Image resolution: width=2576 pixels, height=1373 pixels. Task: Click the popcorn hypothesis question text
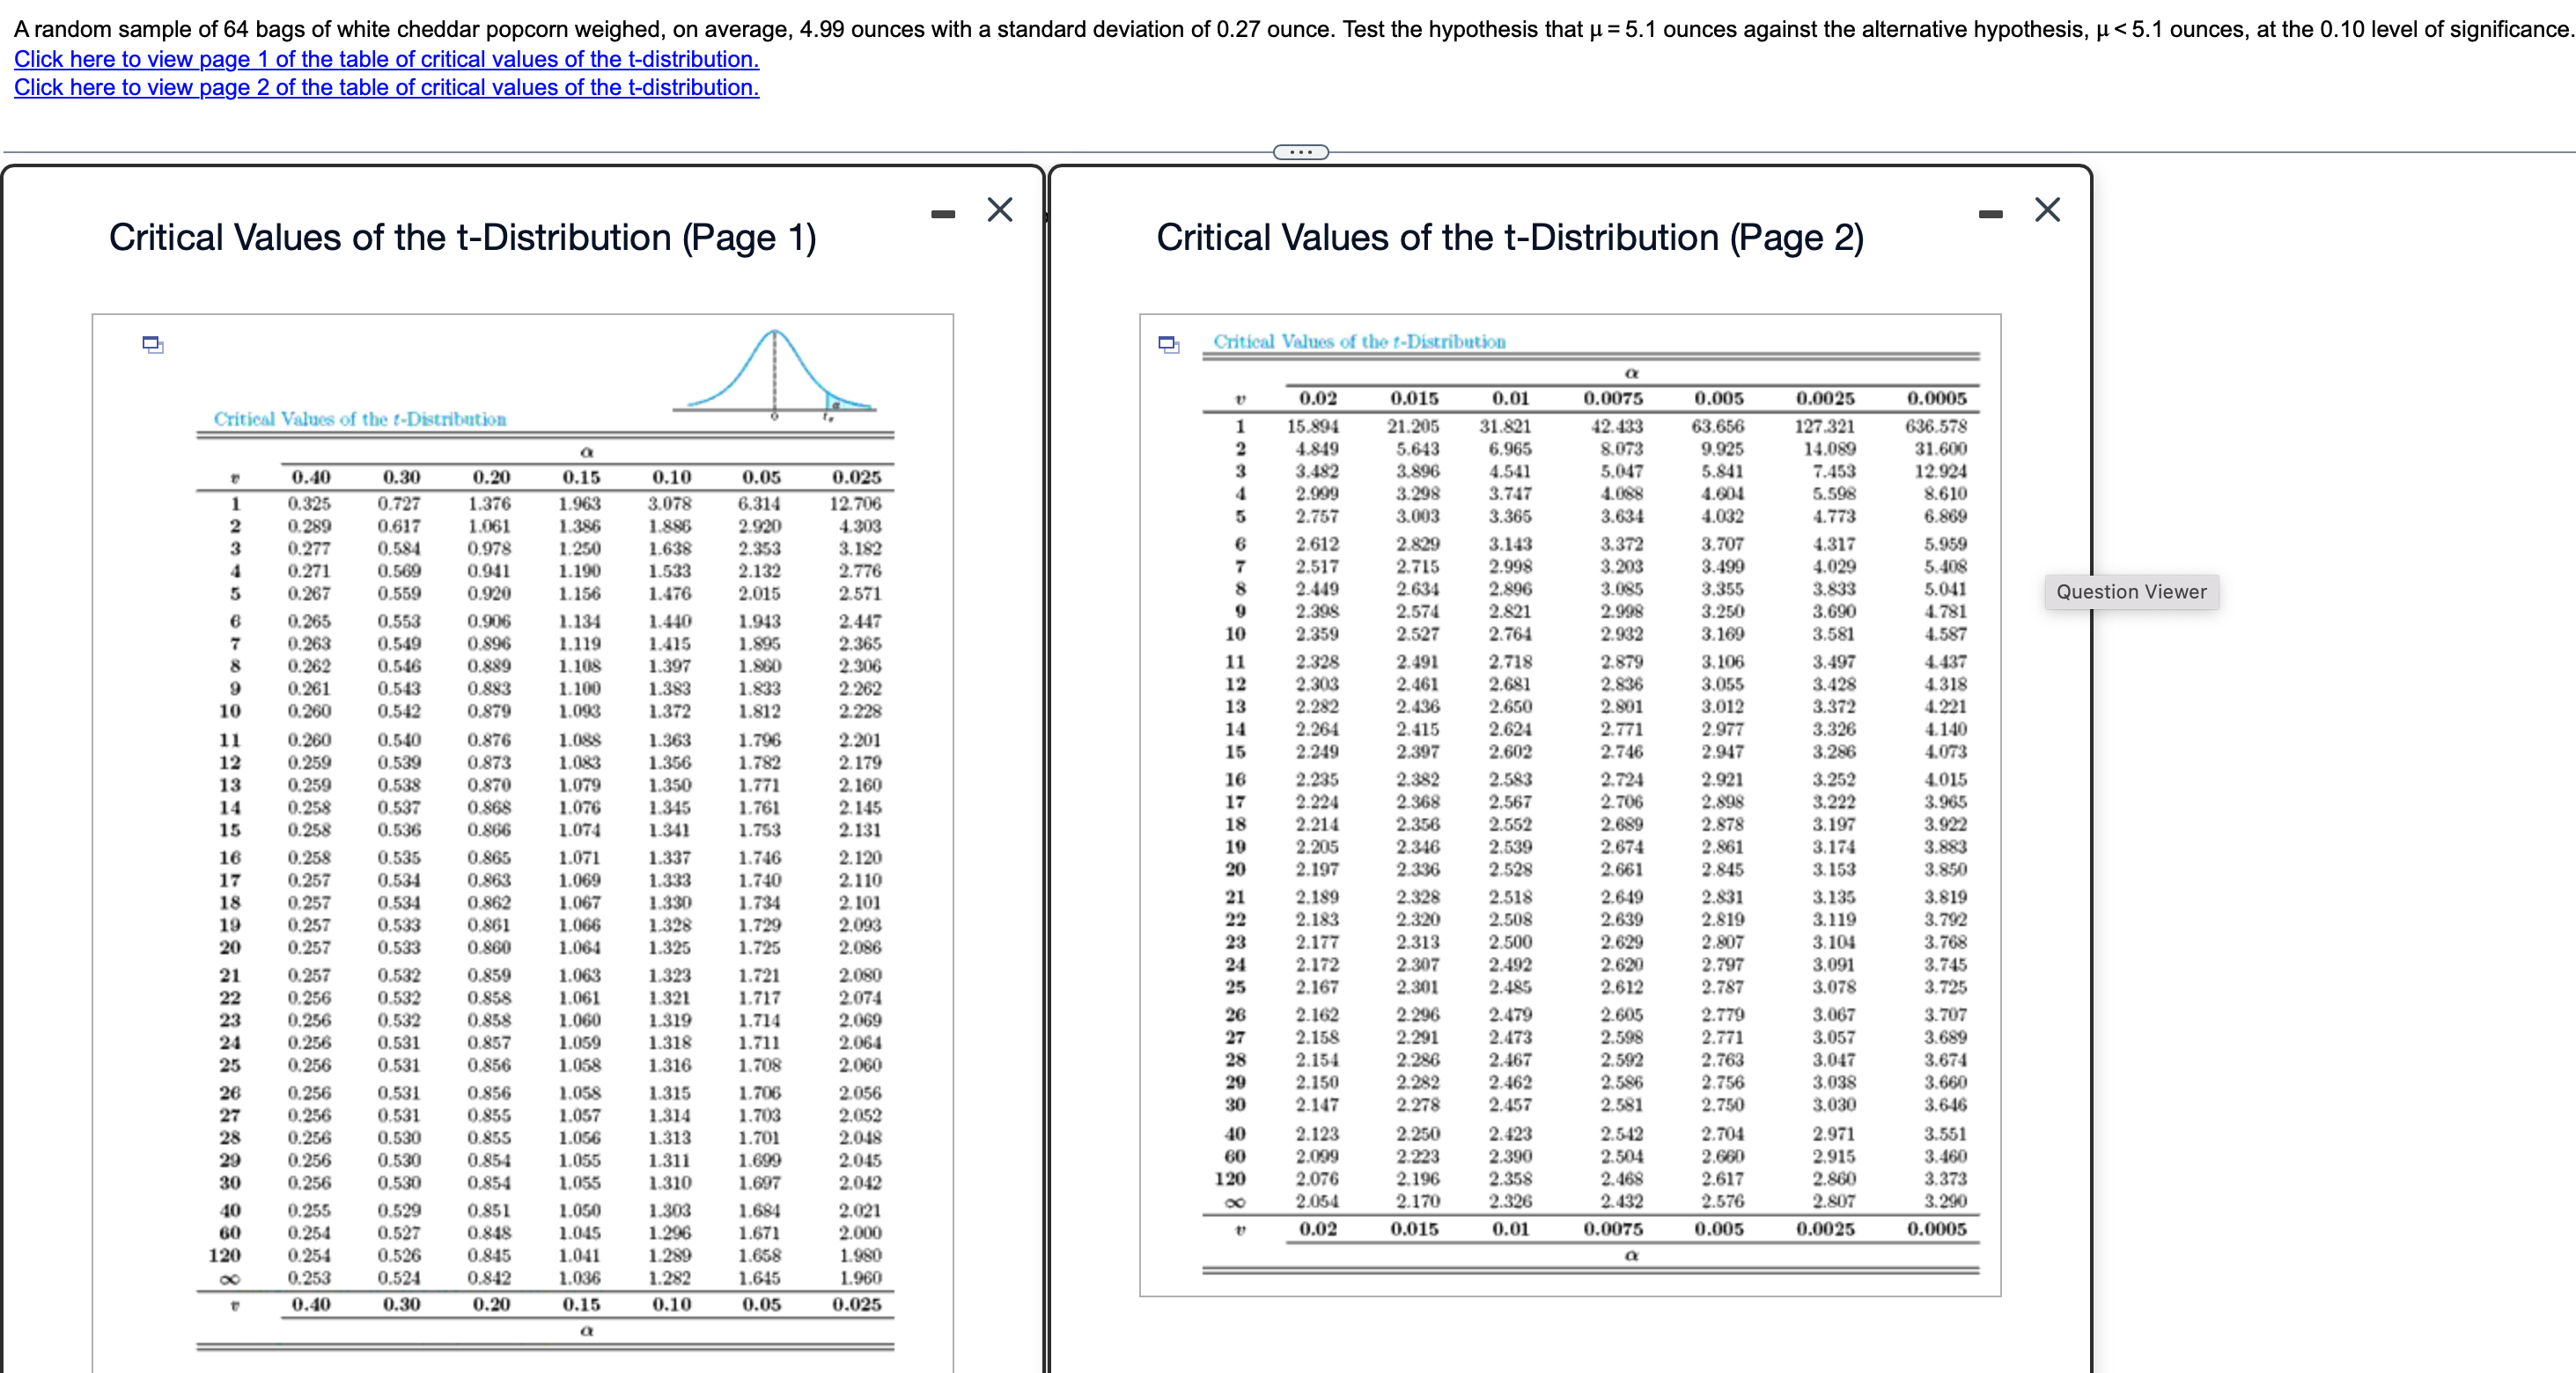click(x=1290, y=29)
